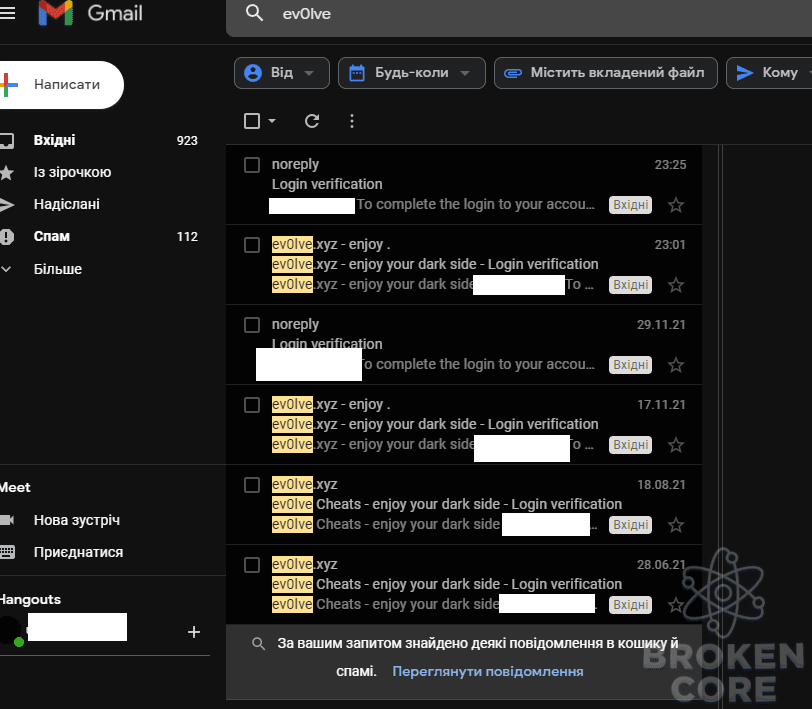Star the ev0lve message dated 17.11.21
This screenshot has height=709, width=812.
pos(676,445)
